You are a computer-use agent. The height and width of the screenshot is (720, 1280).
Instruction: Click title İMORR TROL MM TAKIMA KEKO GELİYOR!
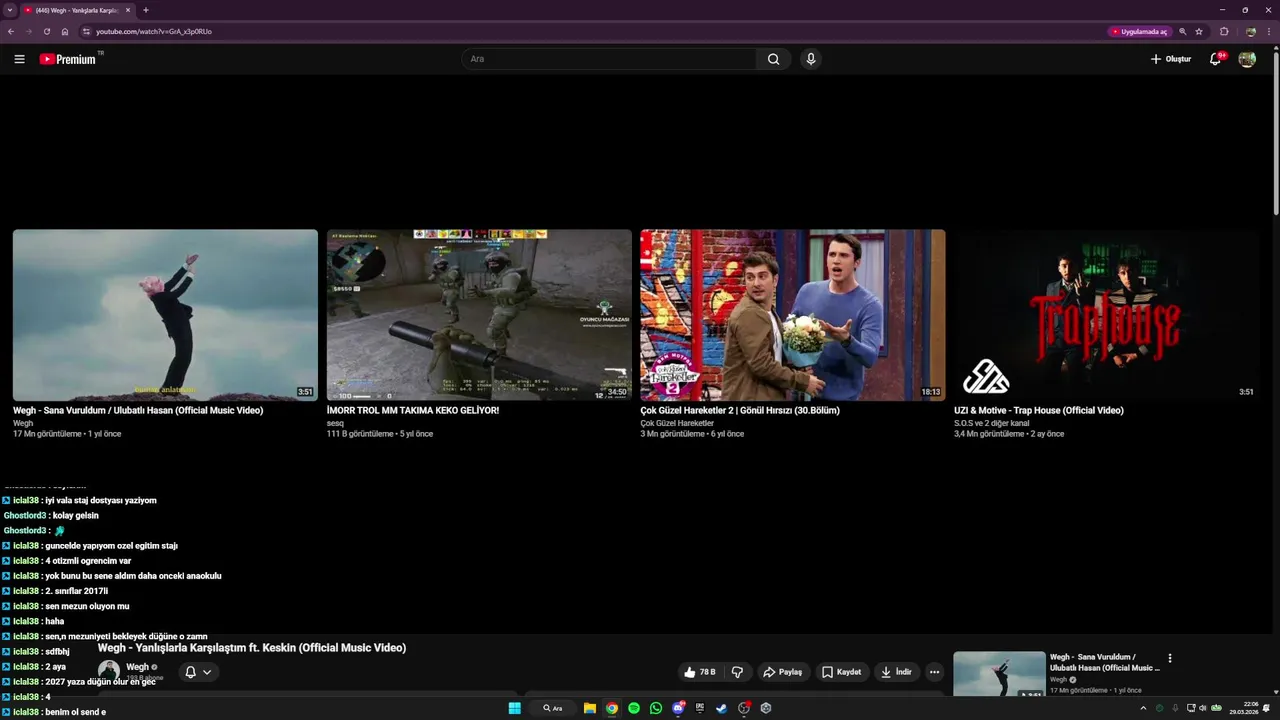coord(413,410)
